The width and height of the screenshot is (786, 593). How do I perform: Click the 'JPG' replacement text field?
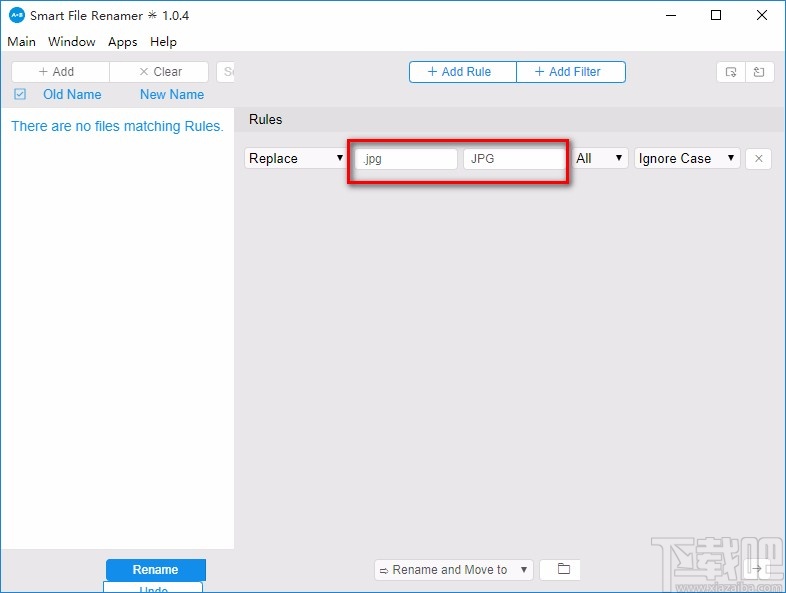pyautogui.click(x=514, y=159)
